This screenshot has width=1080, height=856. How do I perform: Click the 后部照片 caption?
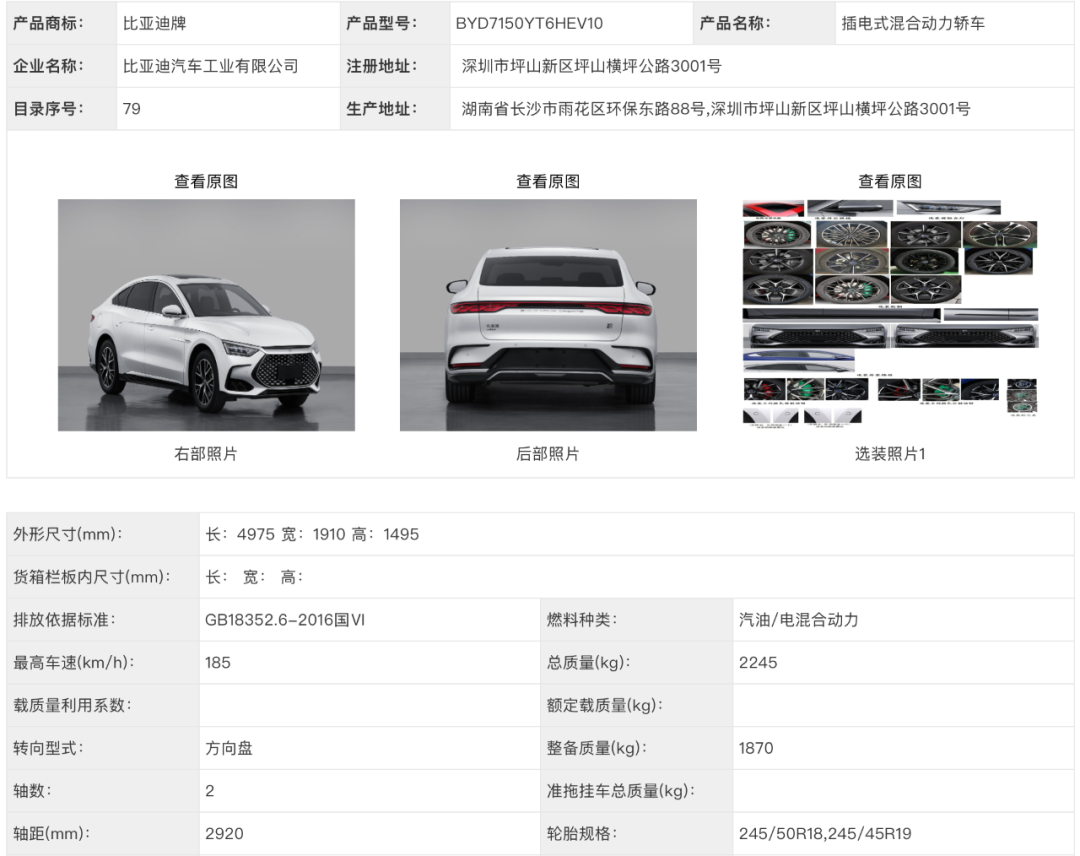pyautogui.click(x=548, y=454)
